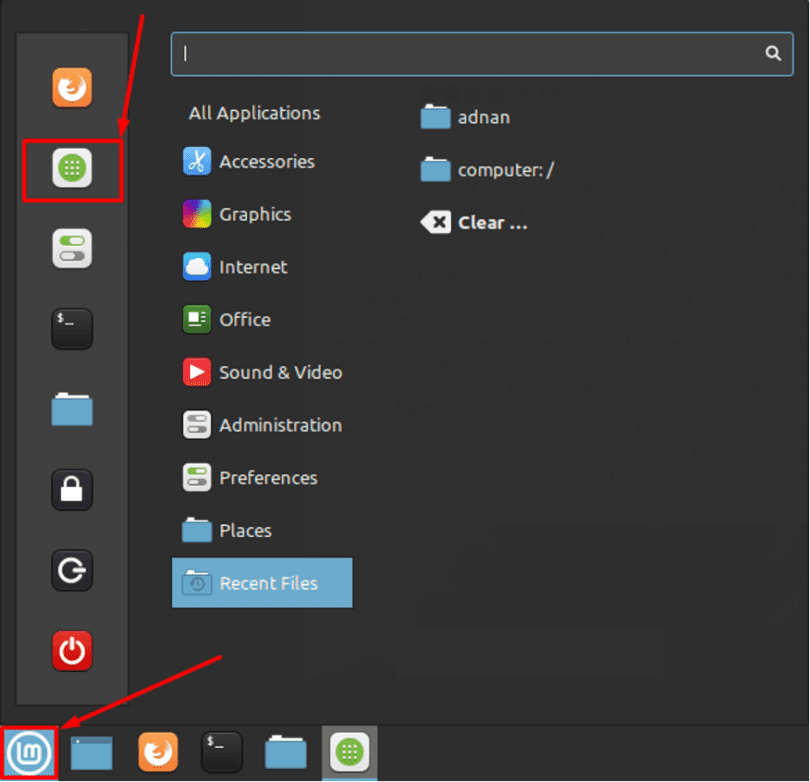The width and height of the screenshot is (810, 782).
Task: Select the Recent Files category
Action: (x=262, y=583)
